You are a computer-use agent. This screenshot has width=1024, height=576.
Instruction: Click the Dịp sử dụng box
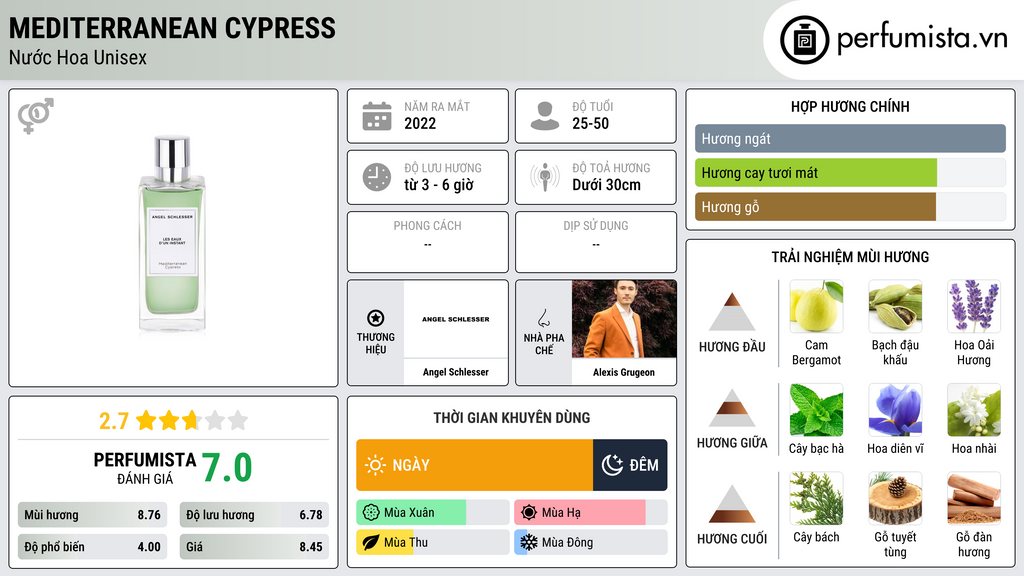click(596, 242)
